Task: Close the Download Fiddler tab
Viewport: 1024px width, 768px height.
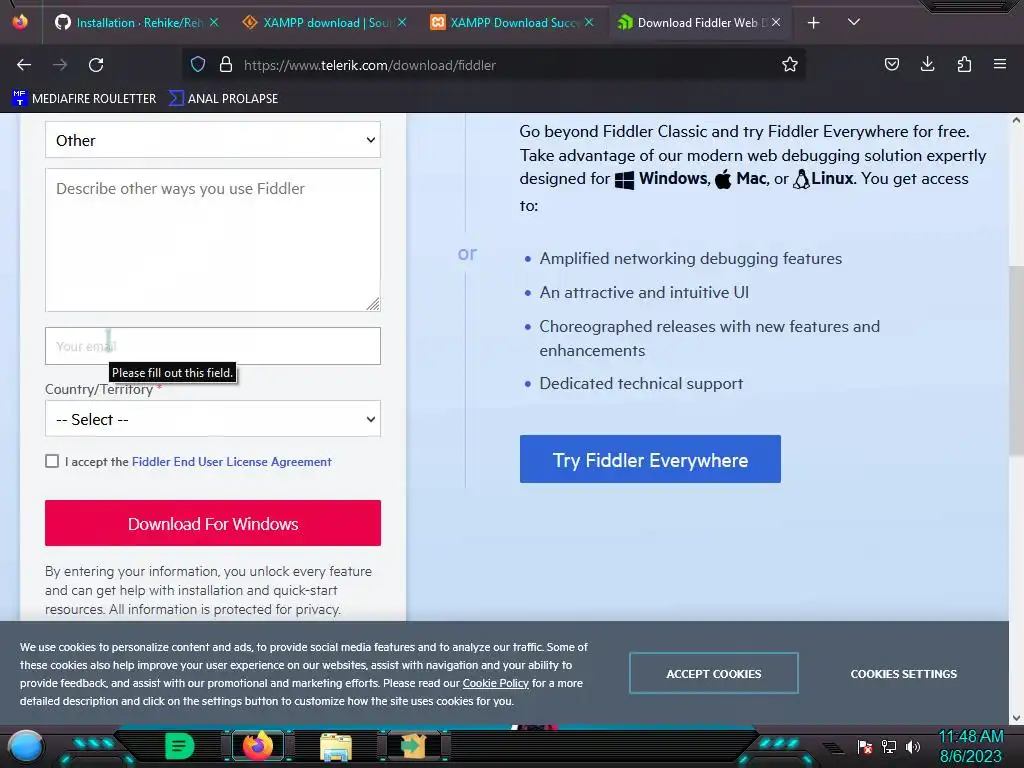Action: point(775,22)
